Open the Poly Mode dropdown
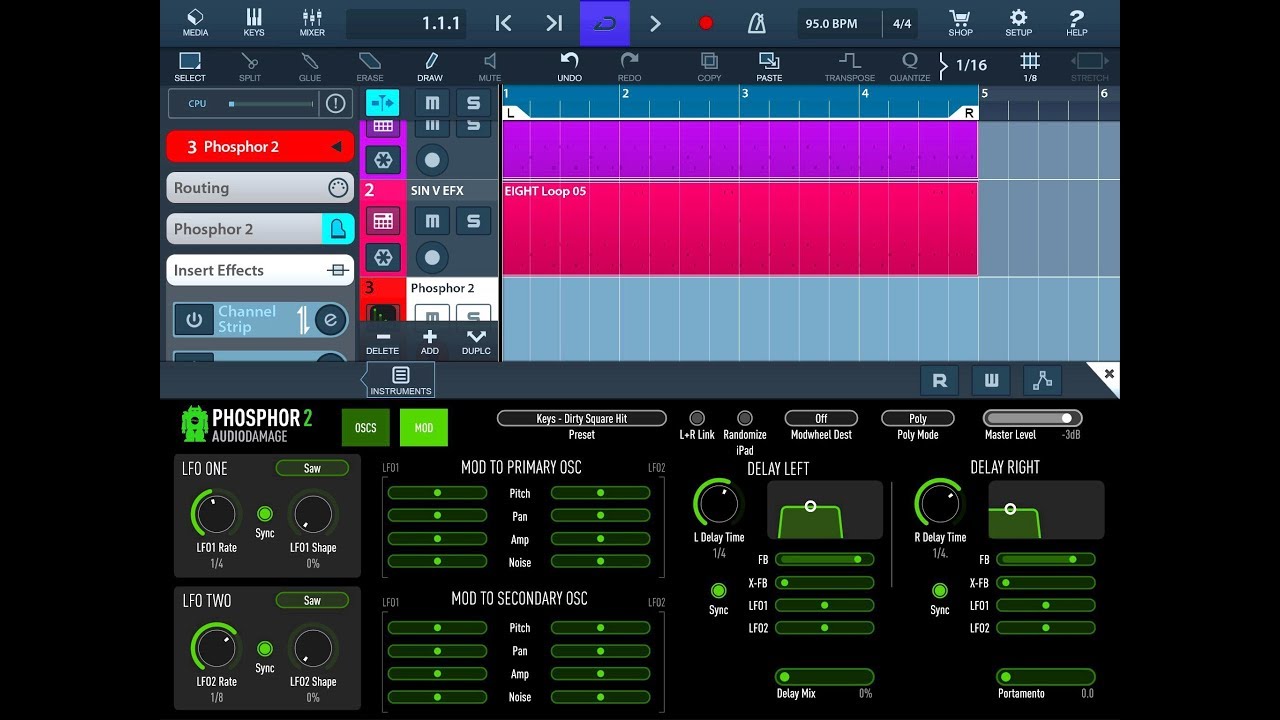 918,418
